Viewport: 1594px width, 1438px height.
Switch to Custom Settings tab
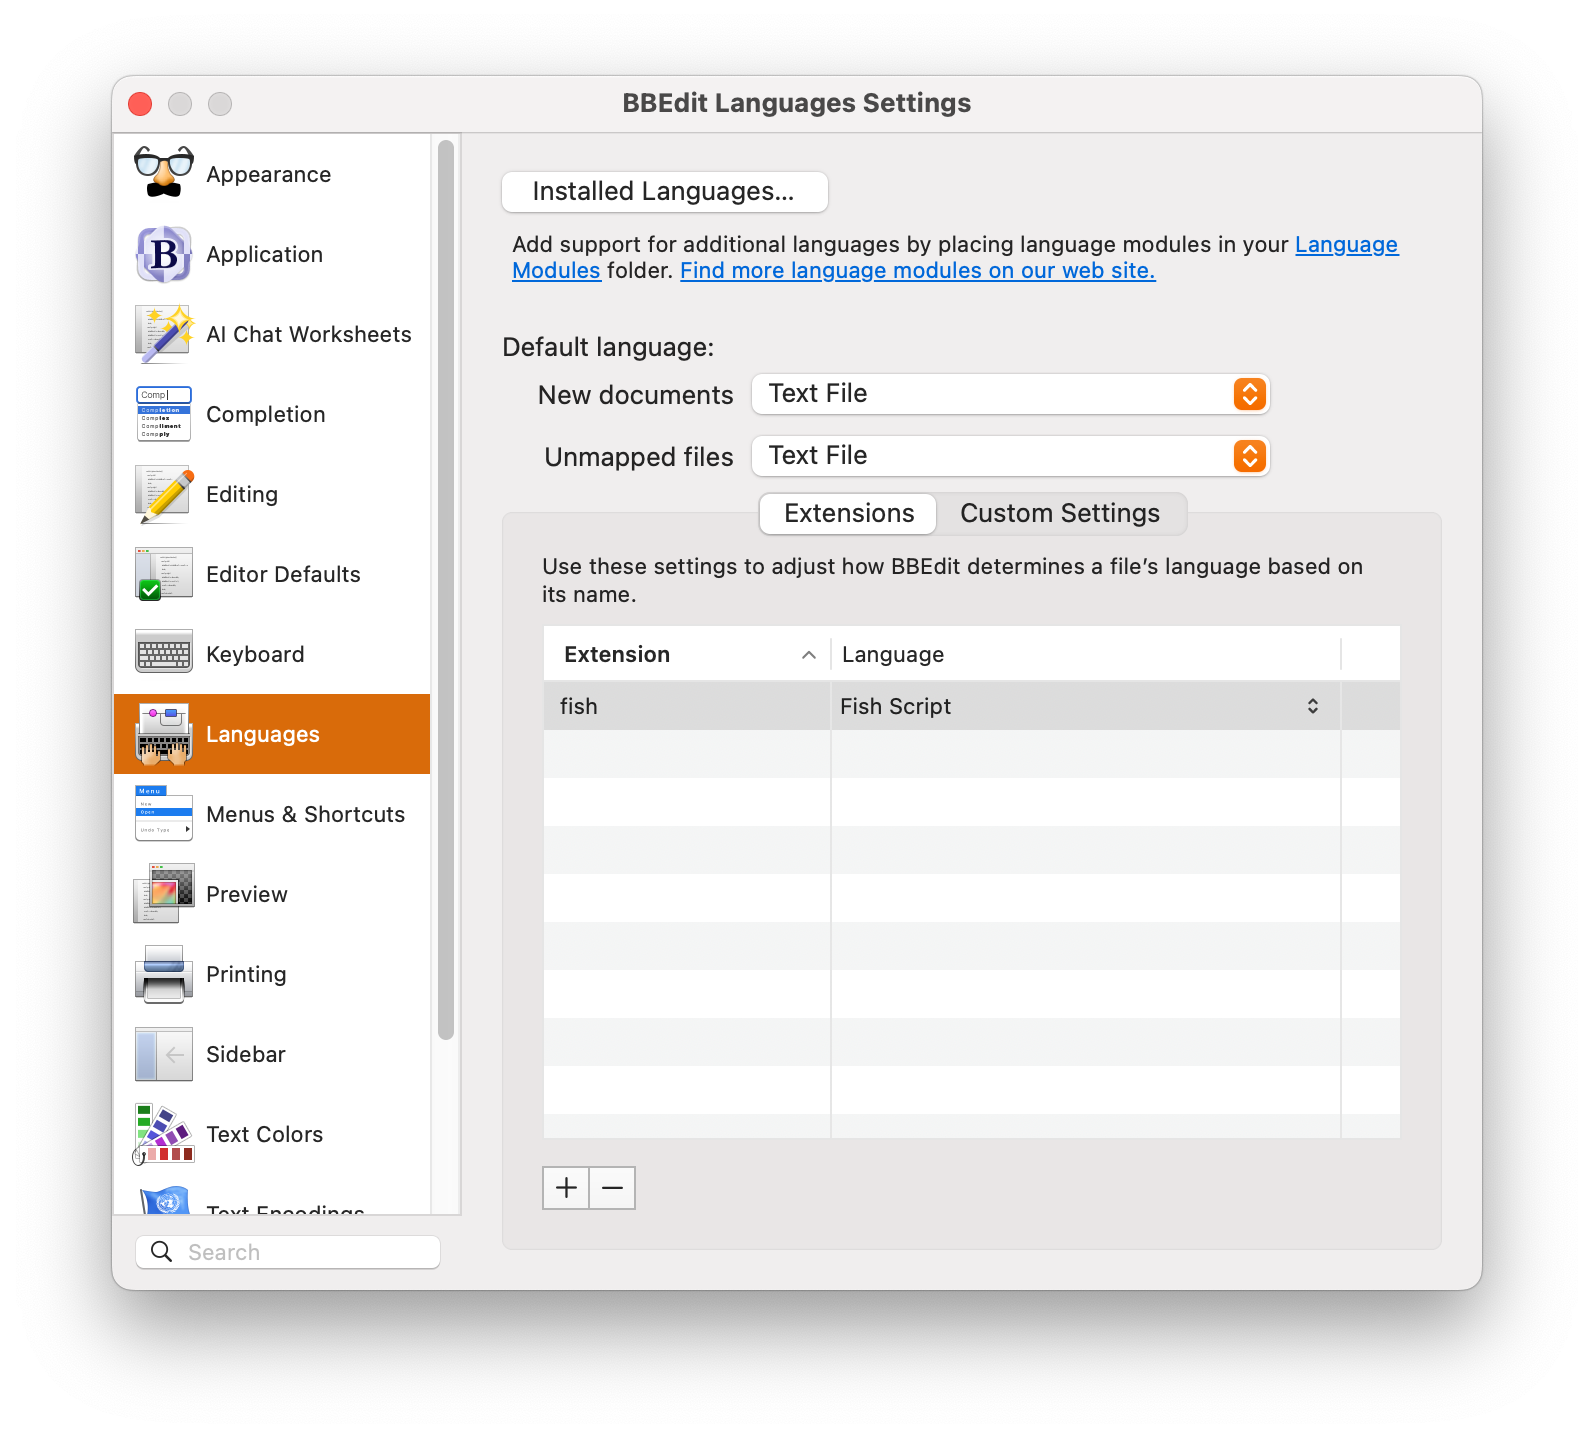1060,513
